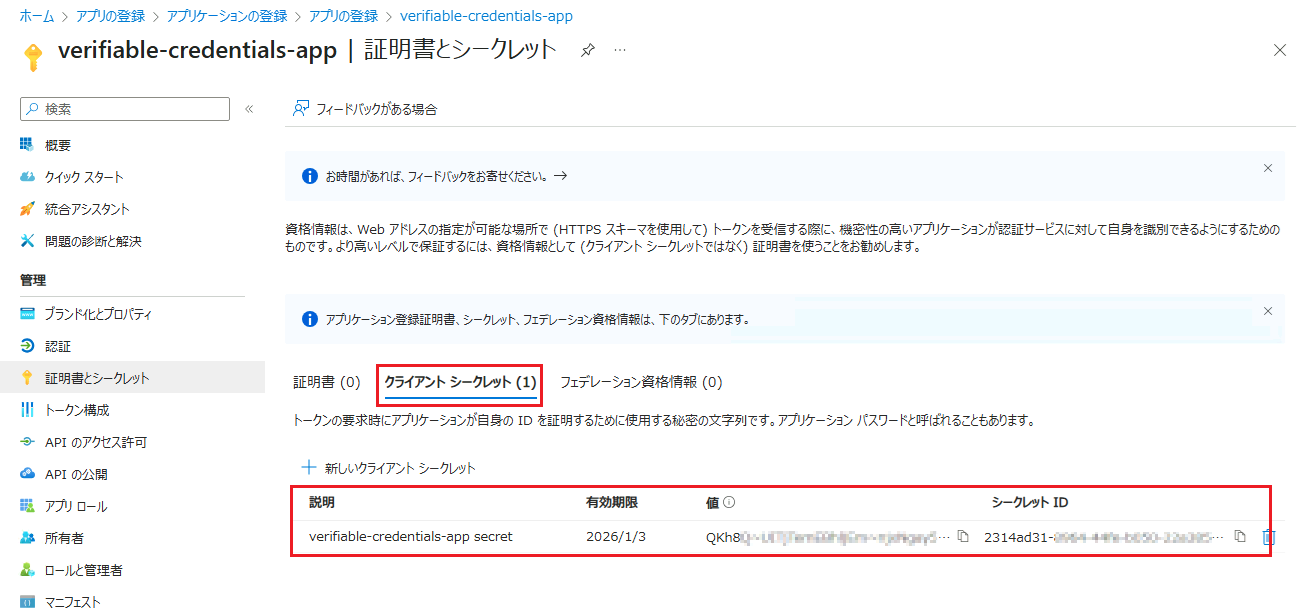Copy the secret ID to clipboard

coord(1239,537)
